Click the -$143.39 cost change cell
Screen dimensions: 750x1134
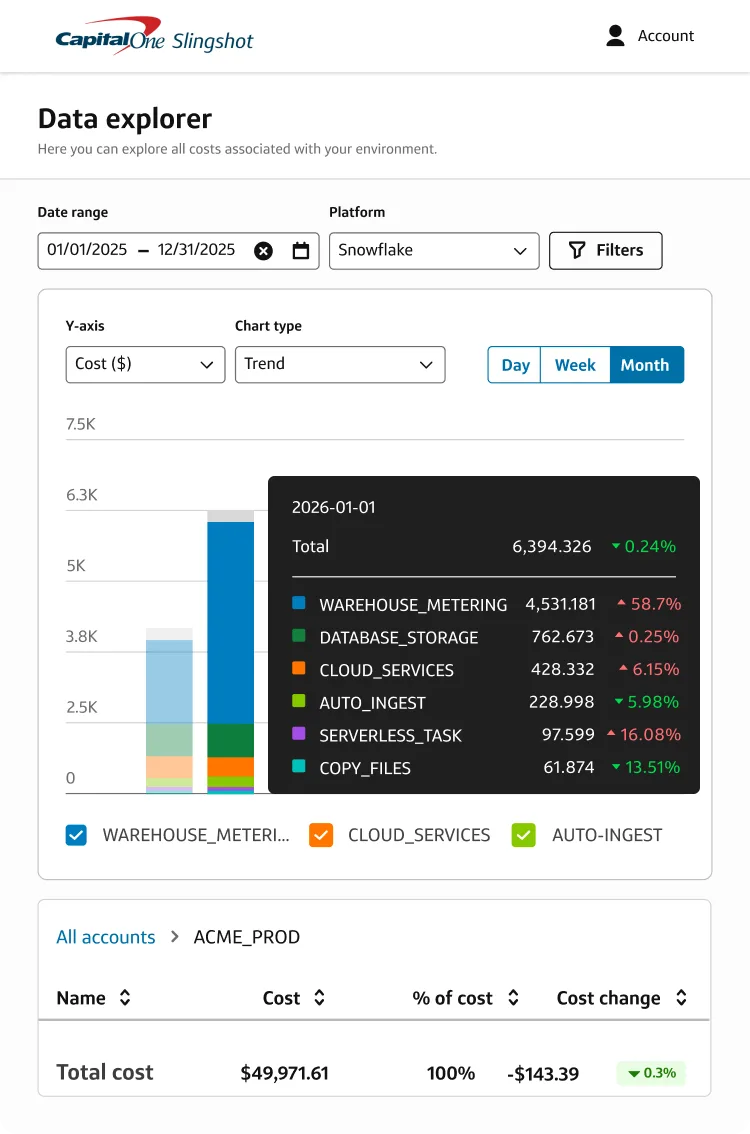543,1074
